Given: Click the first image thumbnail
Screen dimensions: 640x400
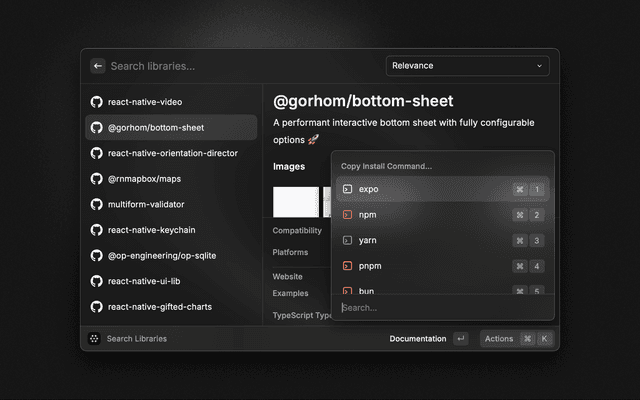Looking at the screenshot, I should pyautogui.click(x=295, y=202).
